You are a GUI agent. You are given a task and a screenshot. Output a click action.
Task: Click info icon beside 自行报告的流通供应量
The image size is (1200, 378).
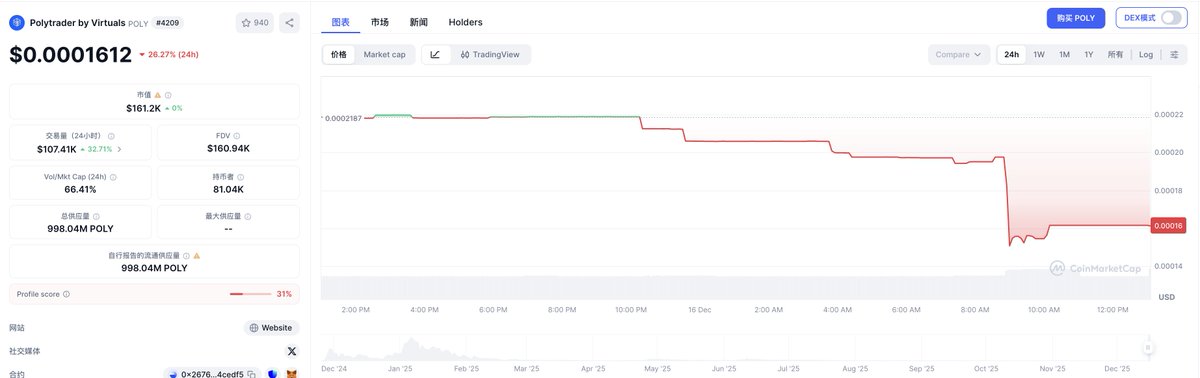(187, 256)
